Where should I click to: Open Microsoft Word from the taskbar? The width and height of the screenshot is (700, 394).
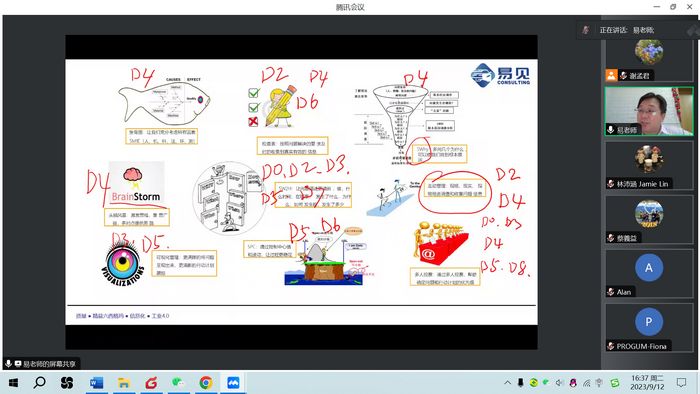[96, 382]
